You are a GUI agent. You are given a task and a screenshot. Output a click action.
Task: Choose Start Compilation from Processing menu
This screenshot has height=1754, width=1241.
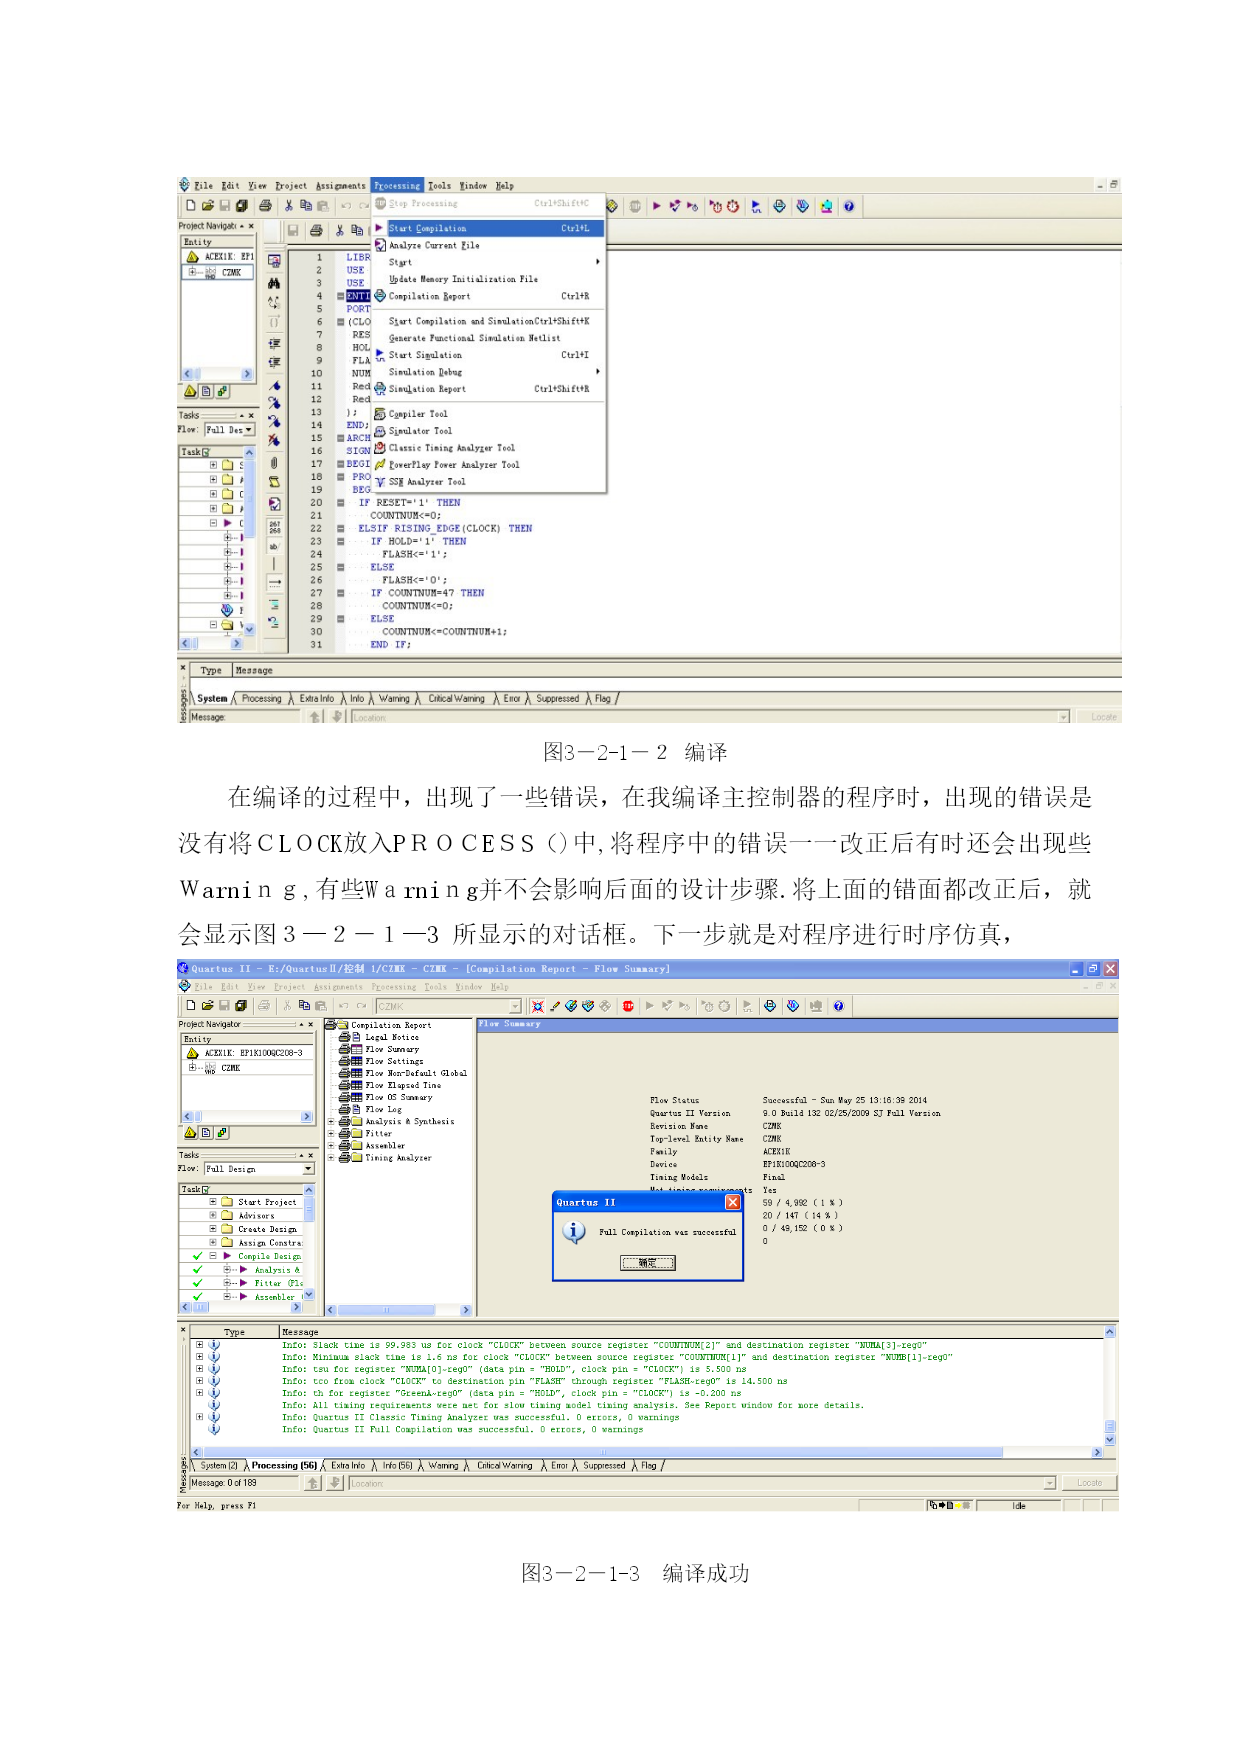[x=427, y=229]
